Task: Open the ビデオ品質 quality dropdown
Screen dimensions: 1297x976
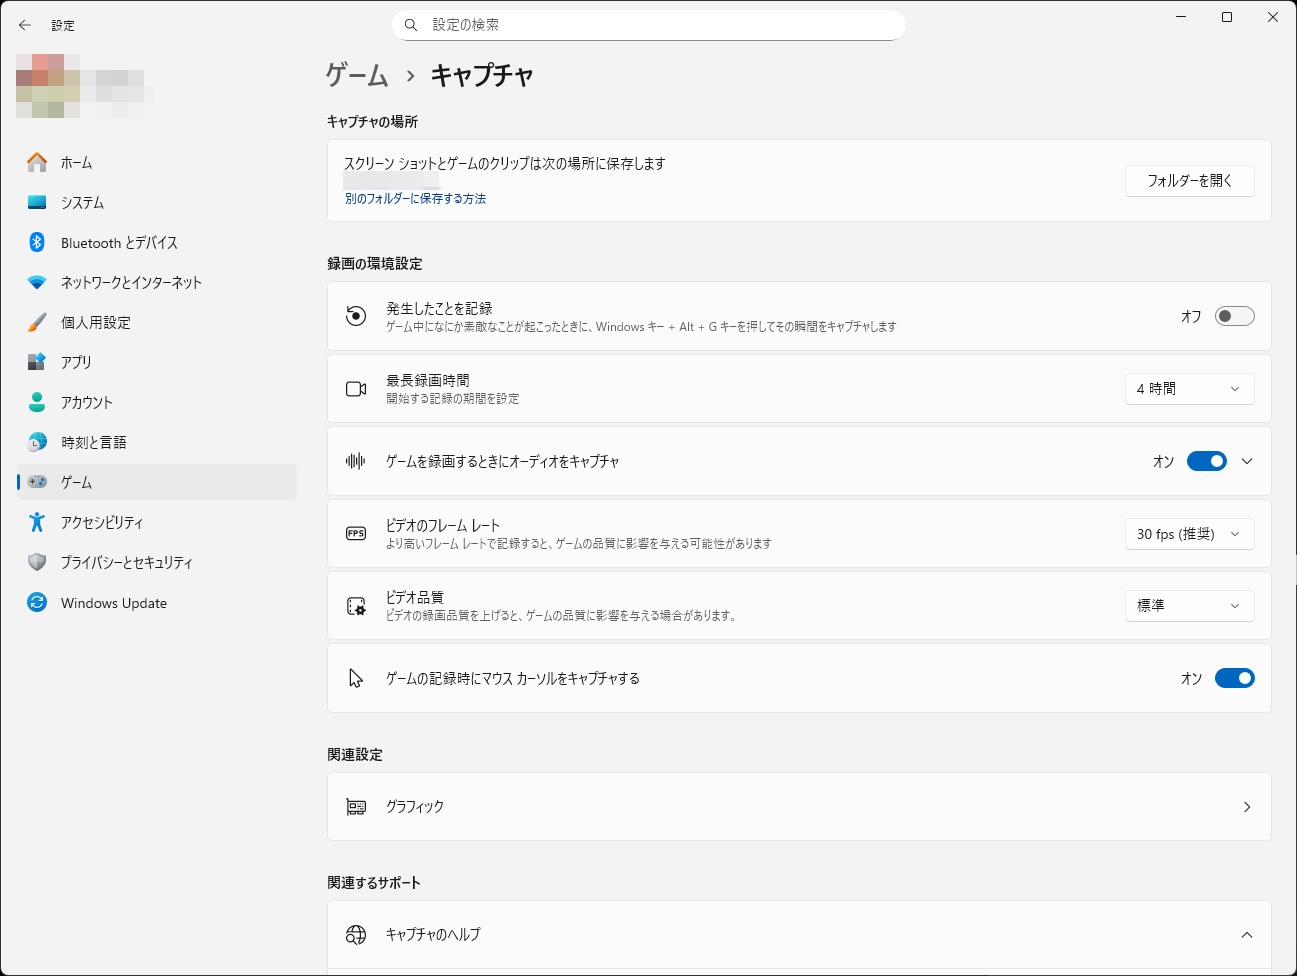Action: (1189, 605)
